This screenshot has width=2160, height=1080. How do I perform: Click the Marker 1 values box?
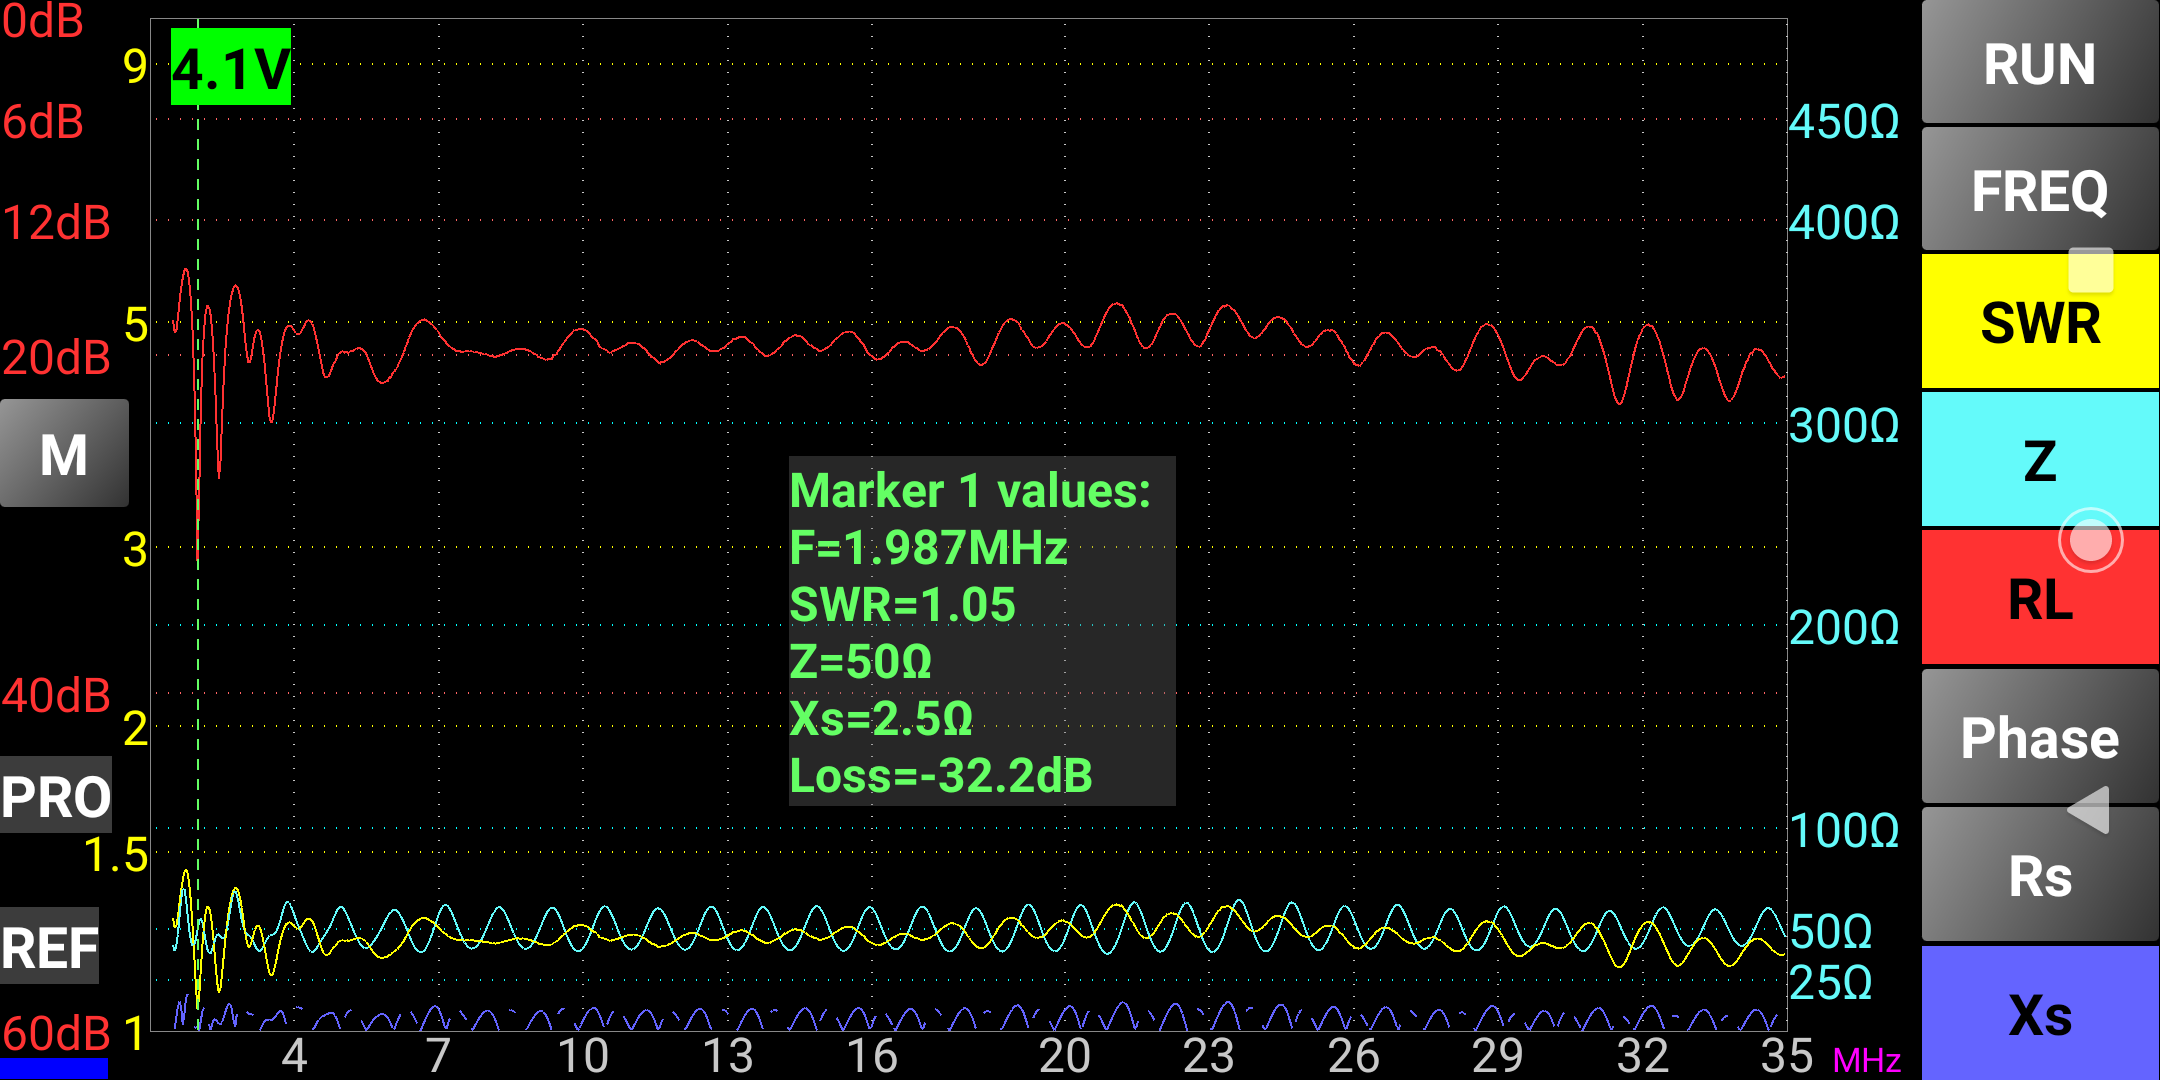click(981, 631)
